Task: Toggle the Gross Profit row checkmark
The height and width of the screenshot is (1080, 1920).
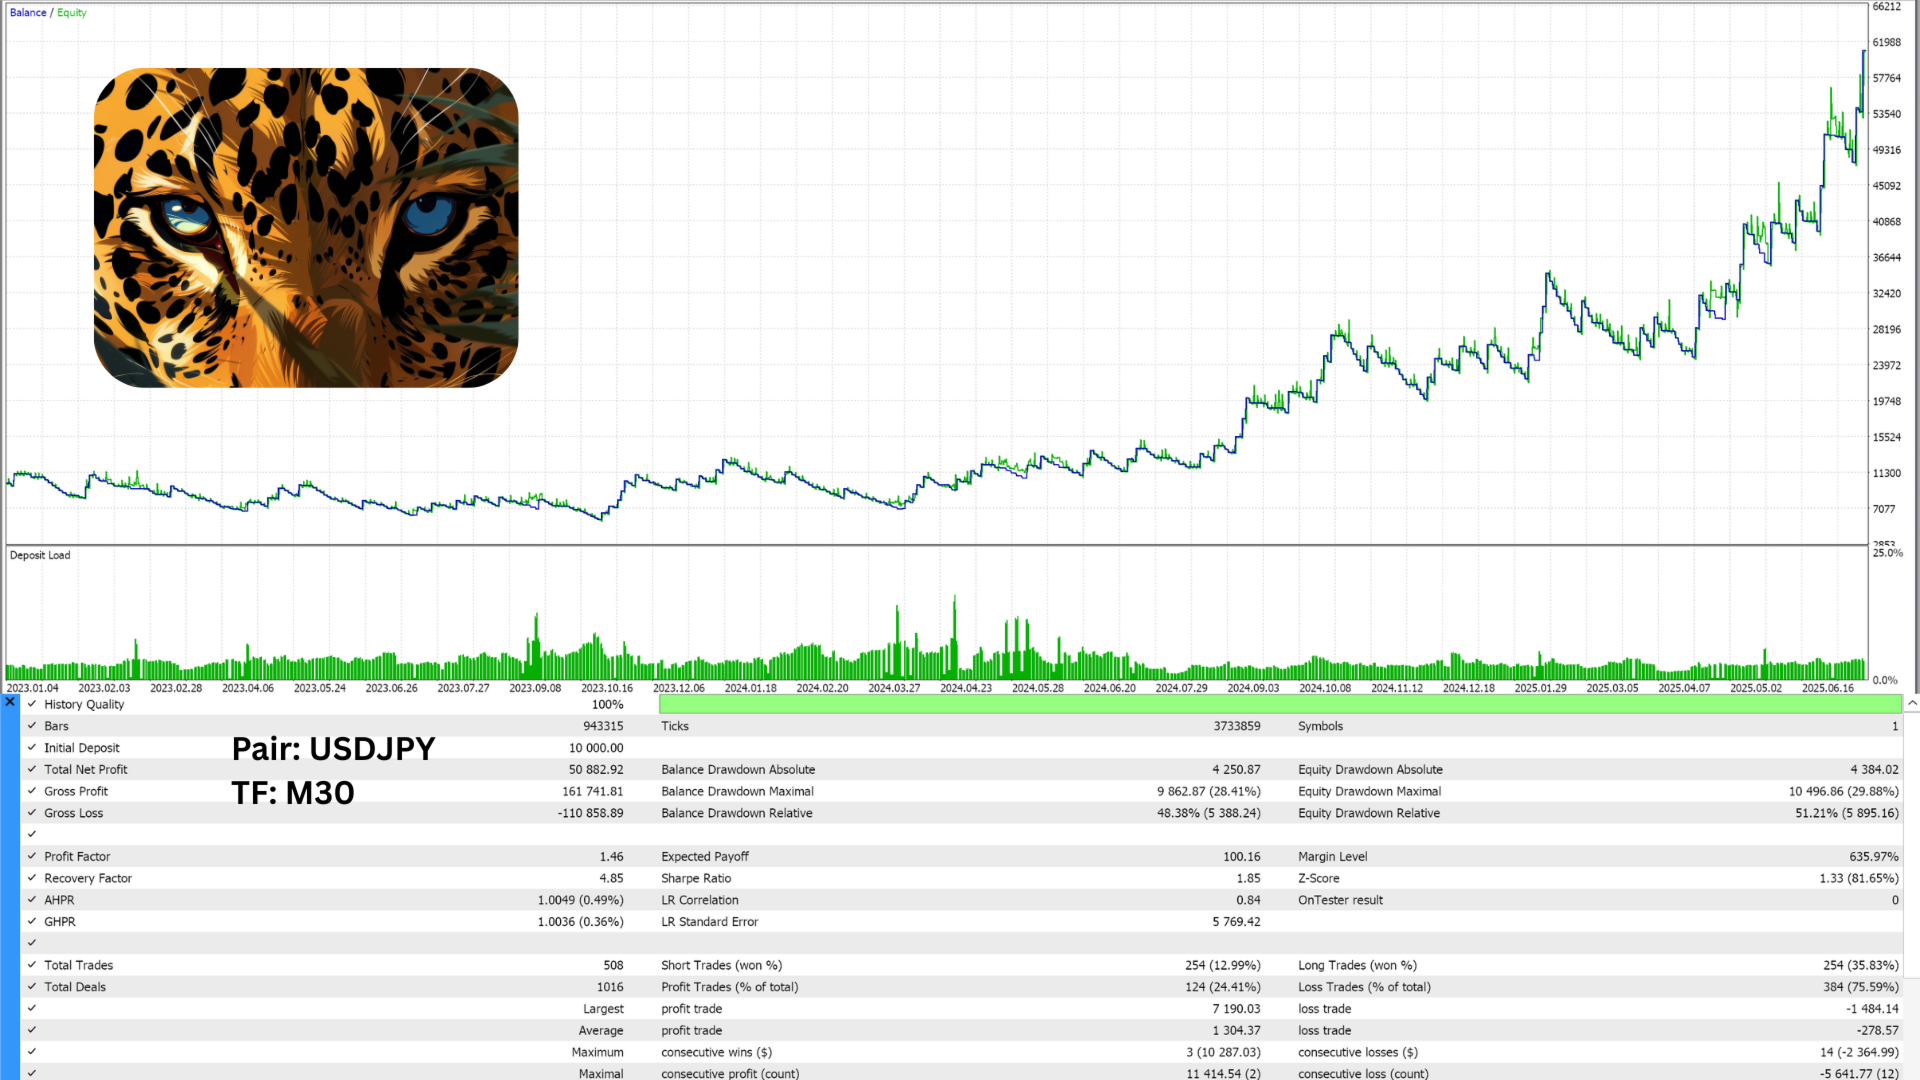Action: 32,791
